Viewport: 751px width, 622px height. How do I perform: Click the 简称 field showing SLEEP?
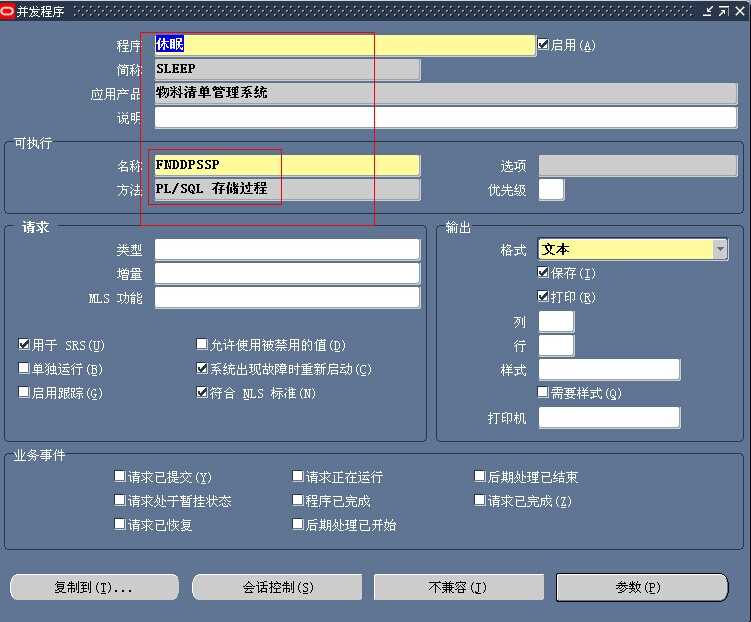[287, 69]
